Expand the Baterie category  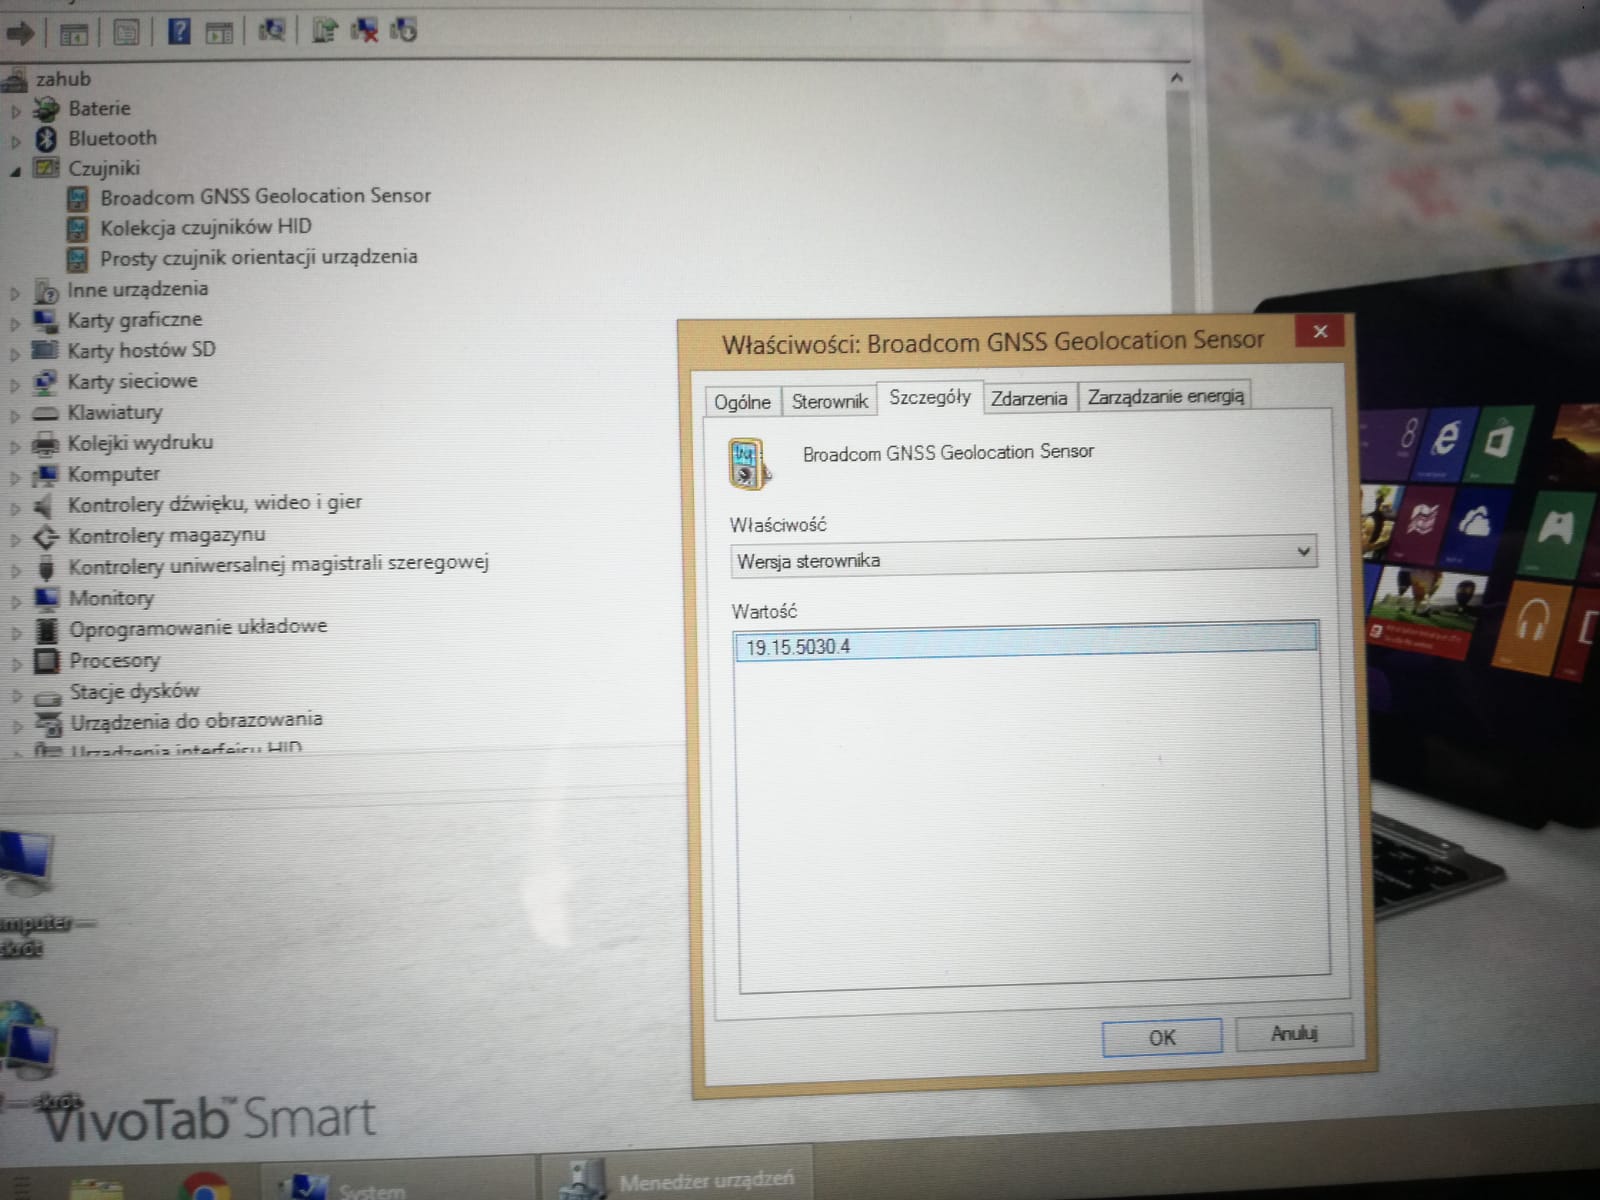click(15, 111)
